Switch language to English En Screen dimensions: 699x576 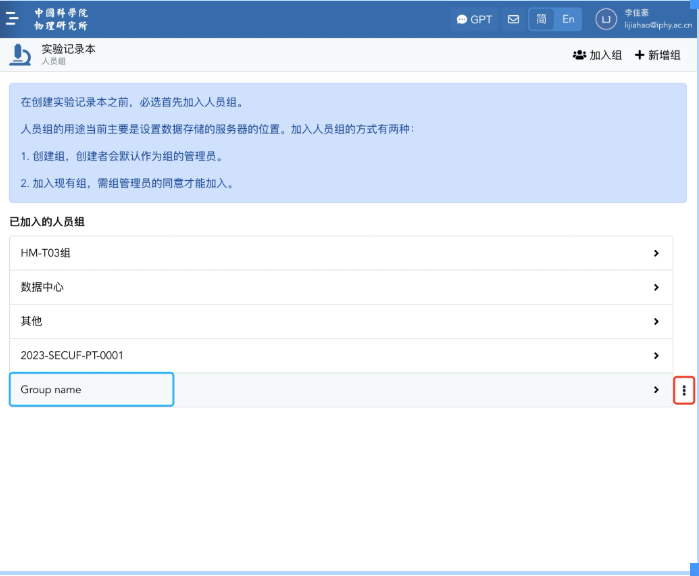568,19
